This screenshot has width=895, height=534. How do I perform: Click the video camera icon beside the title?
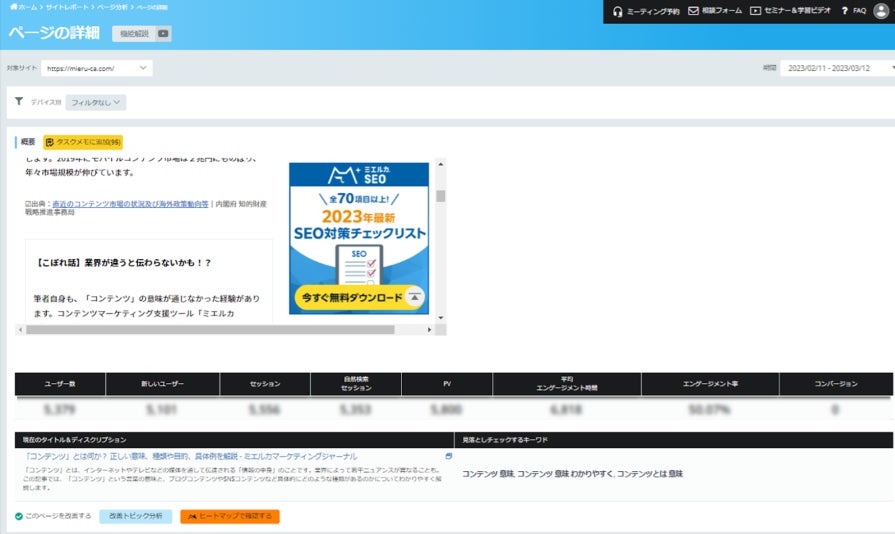tap(163, 34)
